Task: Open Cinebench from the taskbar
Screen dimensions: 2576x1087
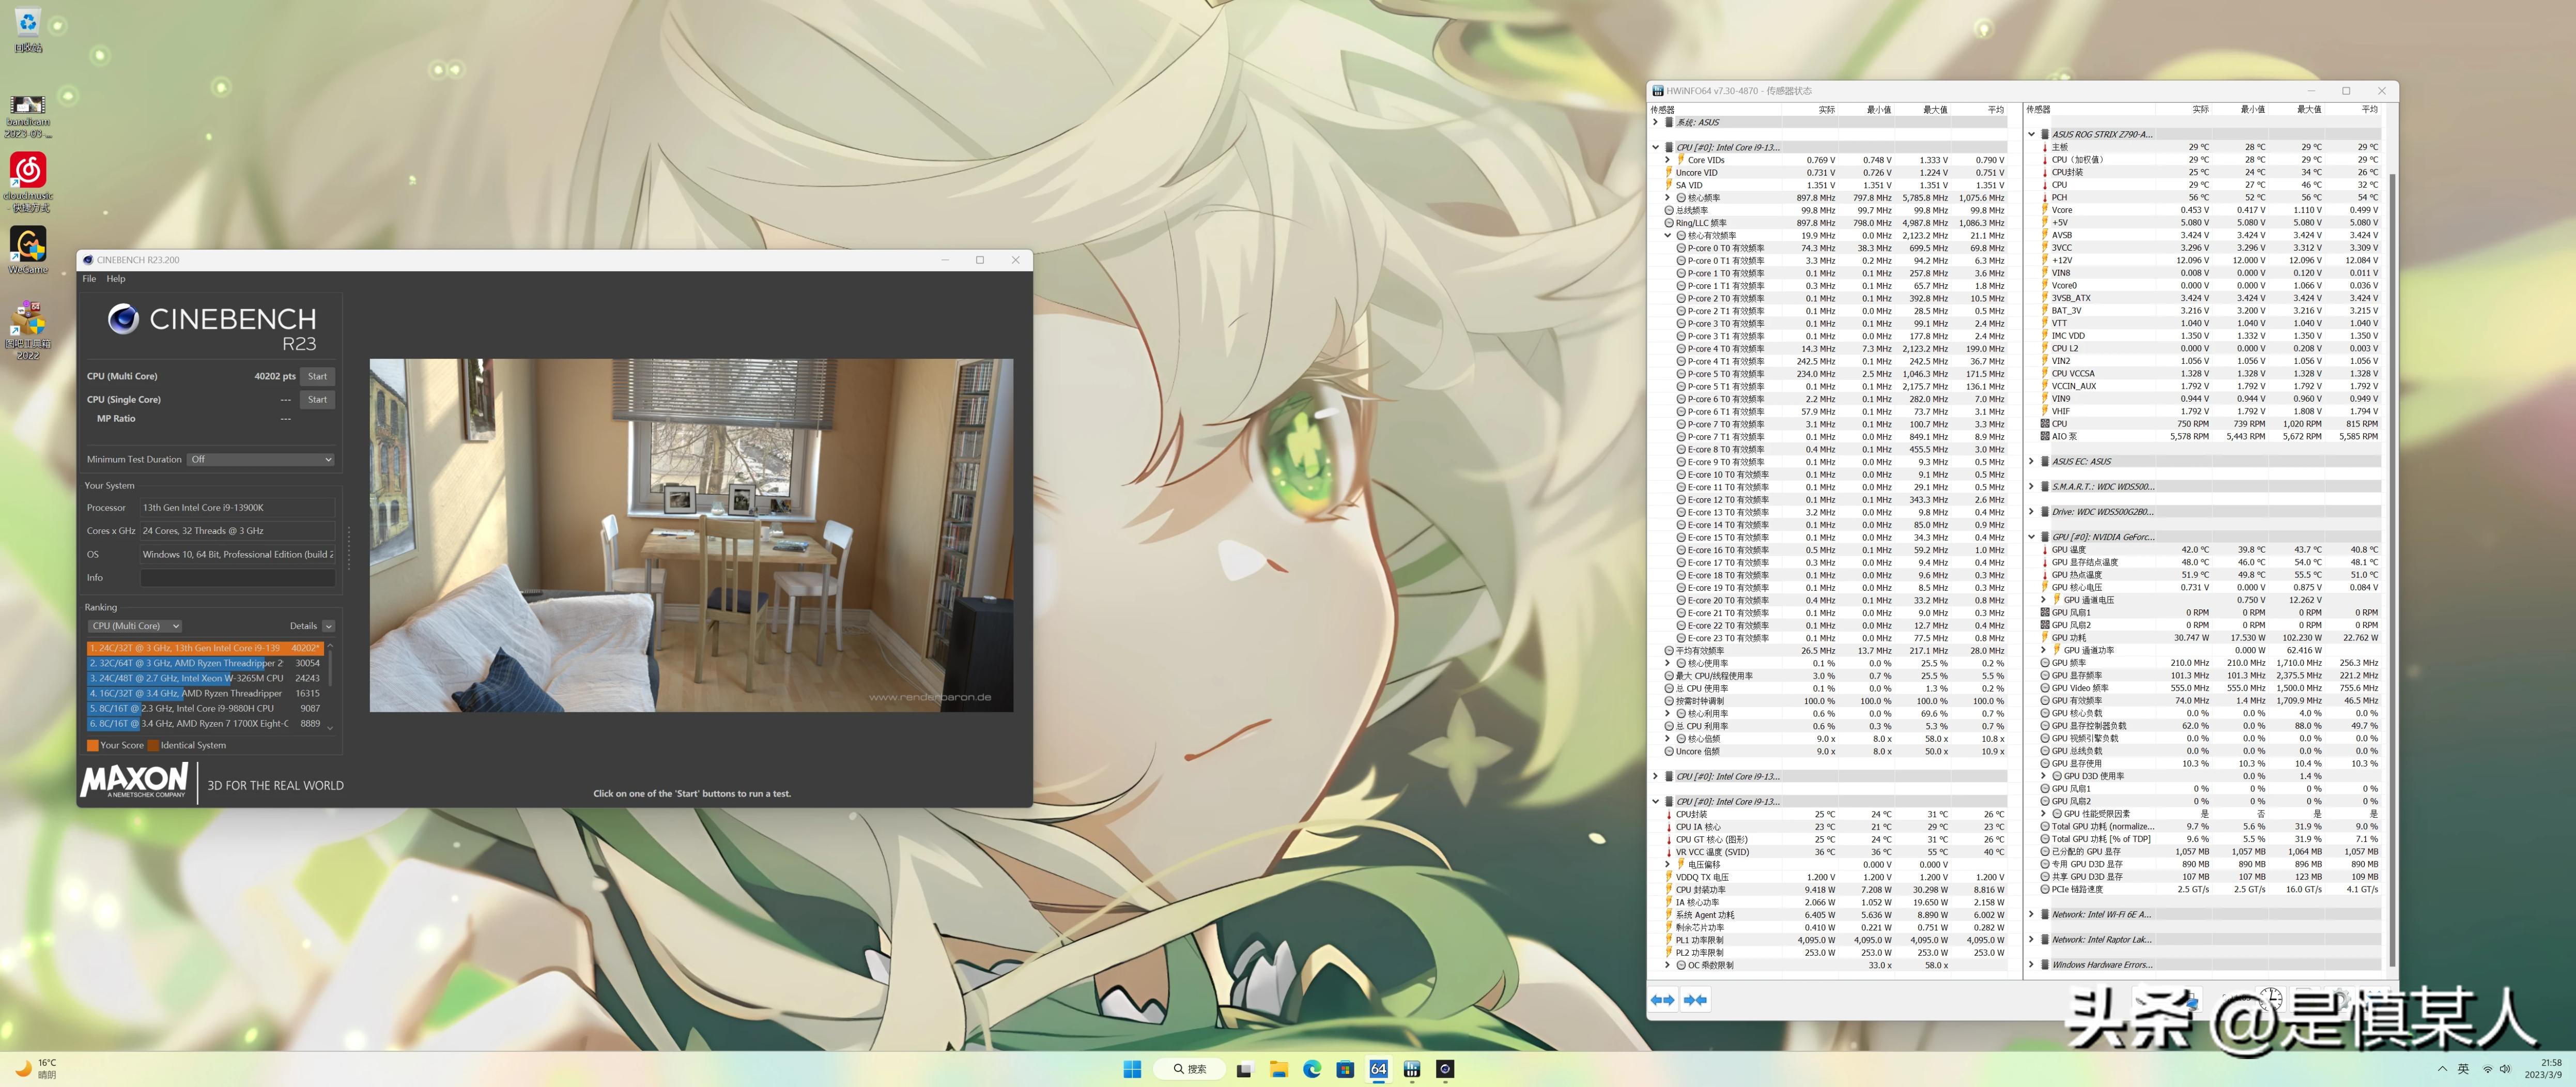Action: click(1445, 1069)
